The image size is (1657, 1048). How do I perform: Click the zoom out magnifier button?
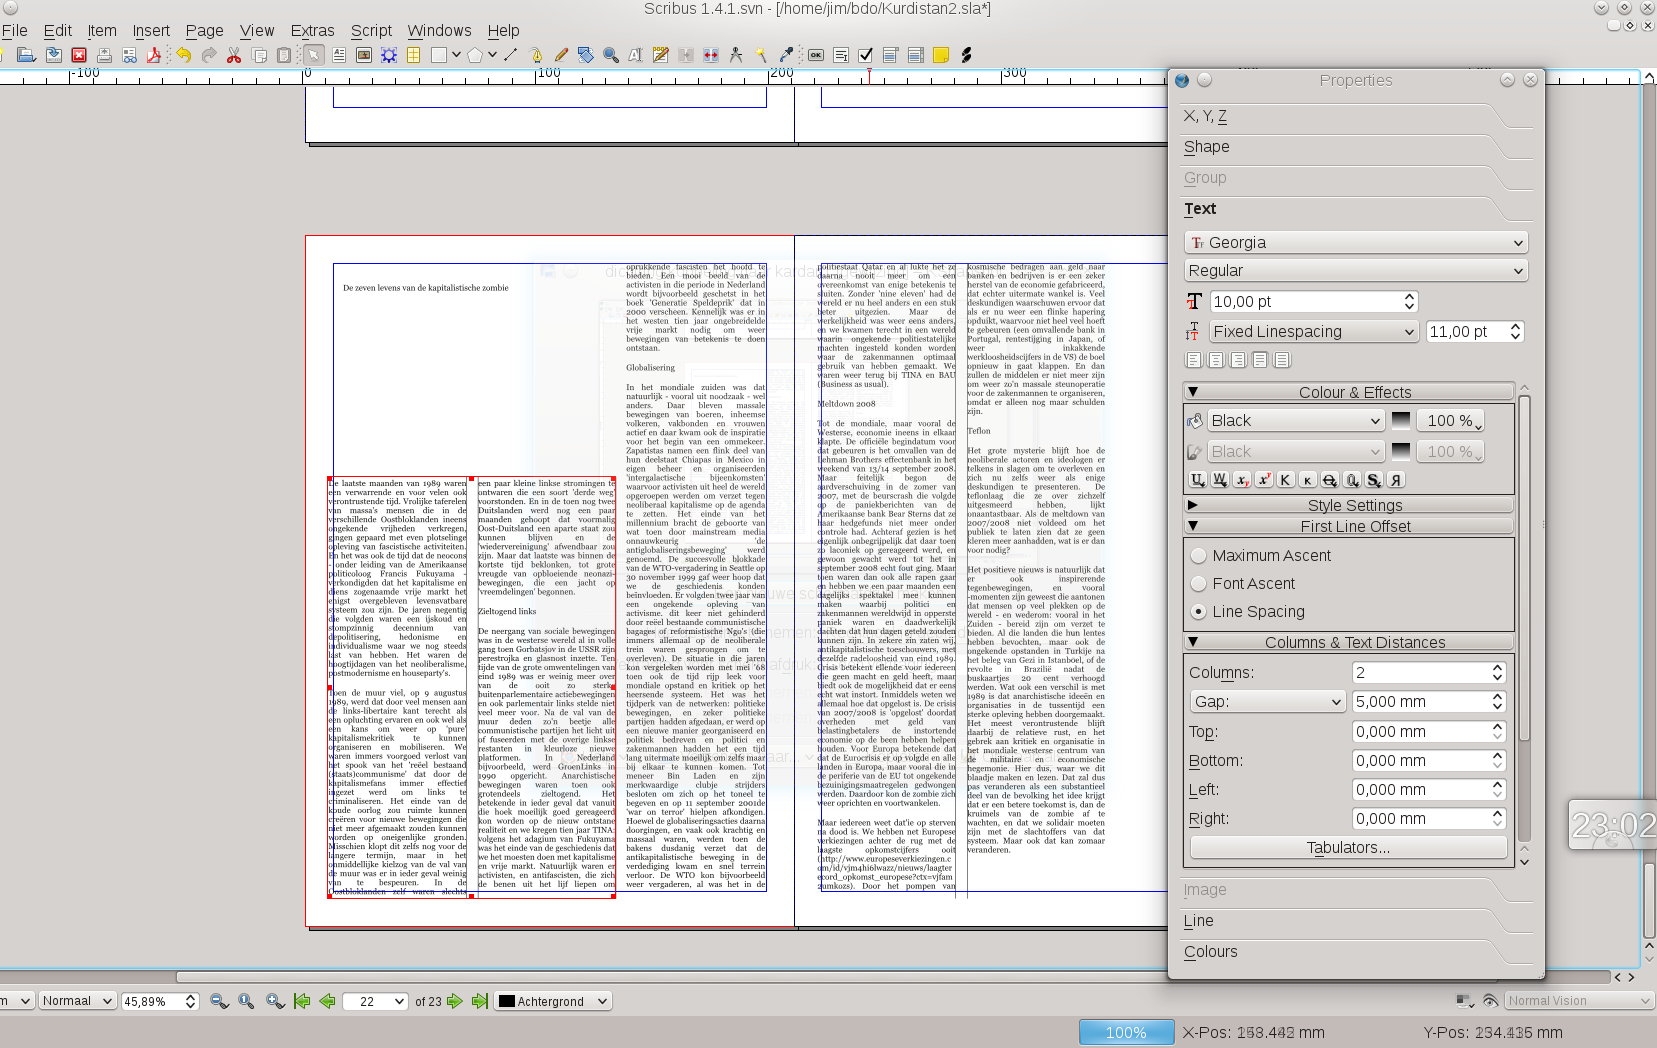pyautogui.click(x=219, y=1001)
